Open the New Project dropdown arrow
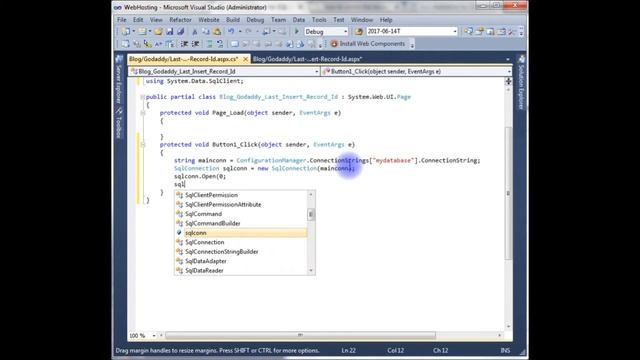640x360 pixels. point(133,31)
